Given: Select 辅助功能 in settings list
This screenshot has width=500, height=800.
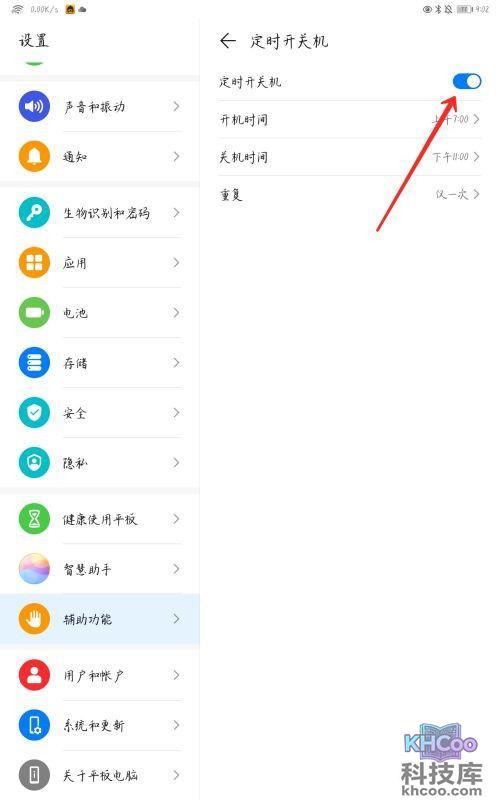Looking at the screenshot, I should coord(100,619).
